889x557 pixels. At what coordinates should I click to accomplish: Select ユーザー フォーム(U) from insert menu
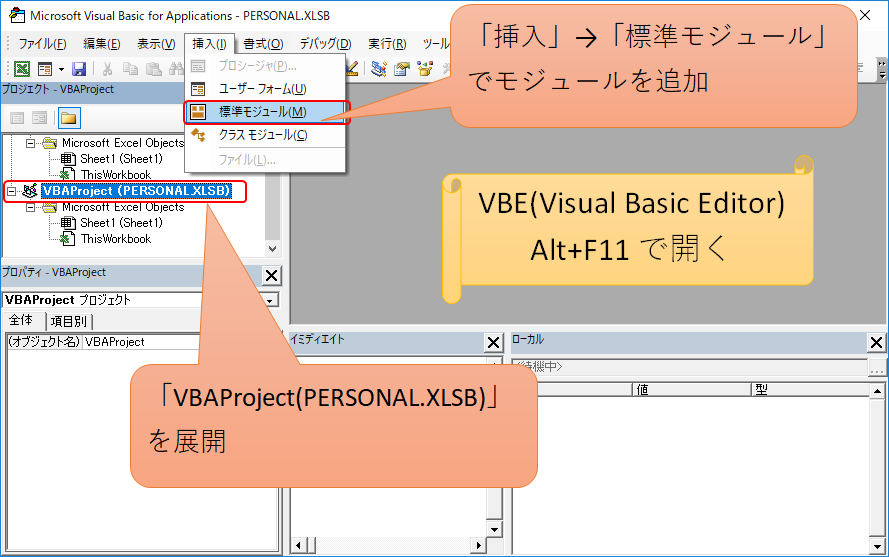265,89
